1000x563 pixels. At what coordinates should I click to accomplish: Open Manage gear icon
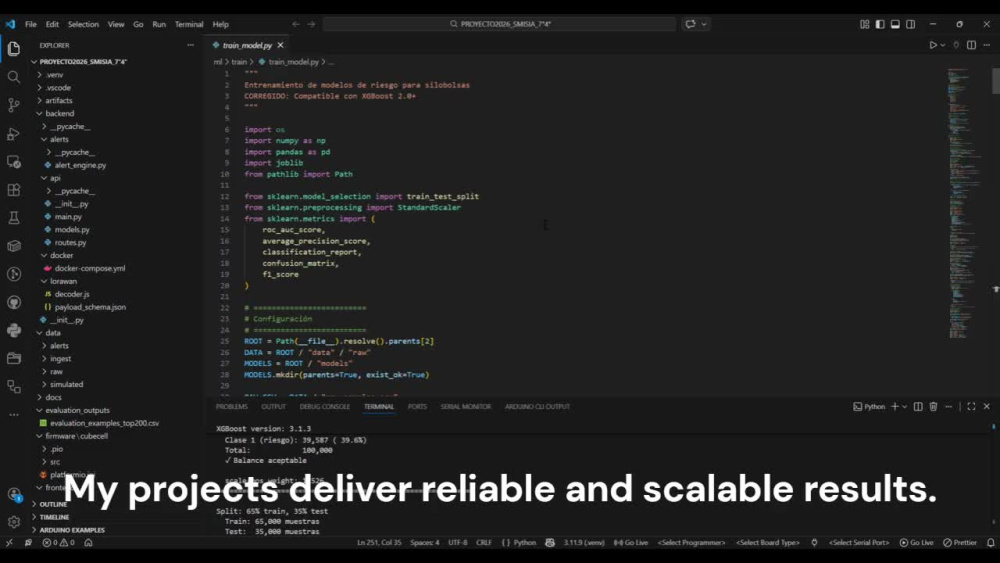click(13, 522)
